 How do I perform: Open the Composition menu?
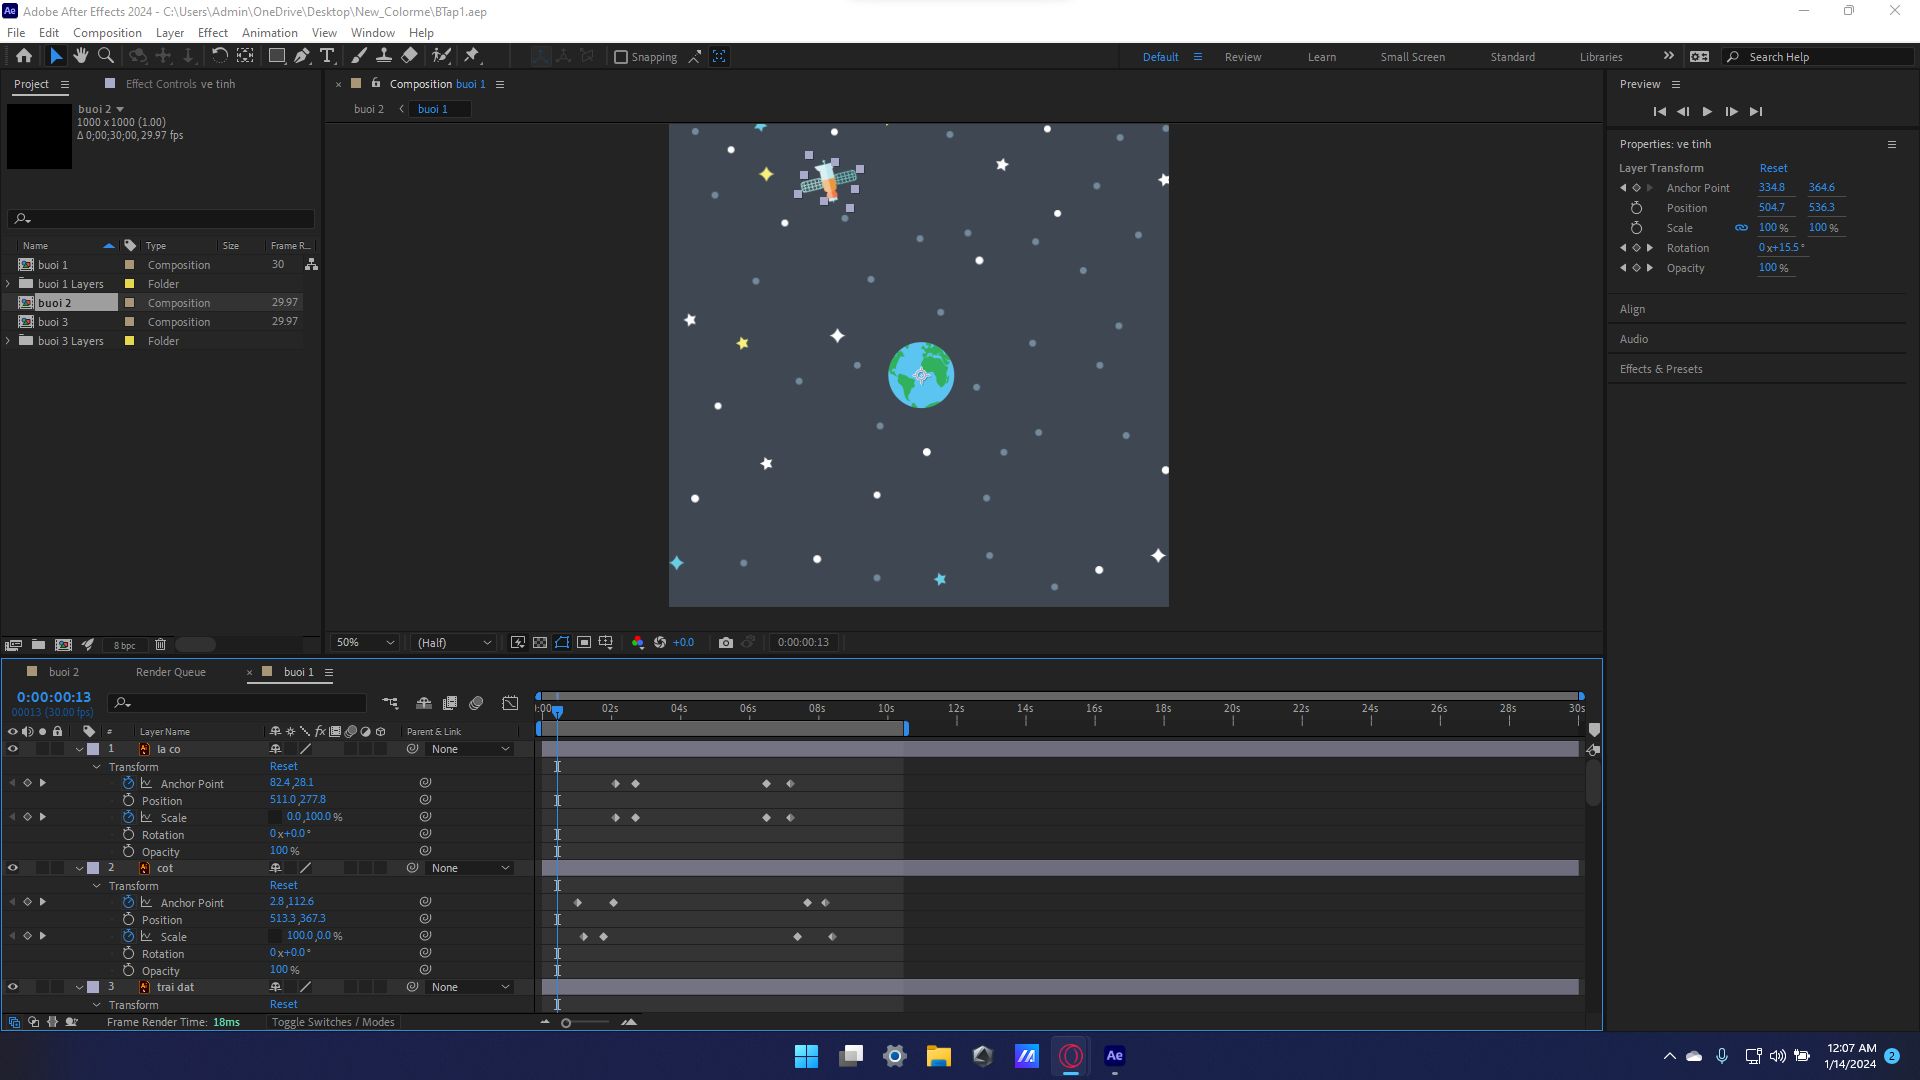107,32
